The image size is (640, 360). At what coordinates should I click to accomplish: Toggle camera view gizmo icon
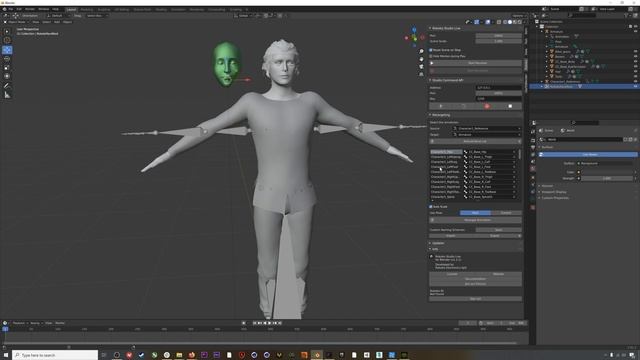[421, 66]
